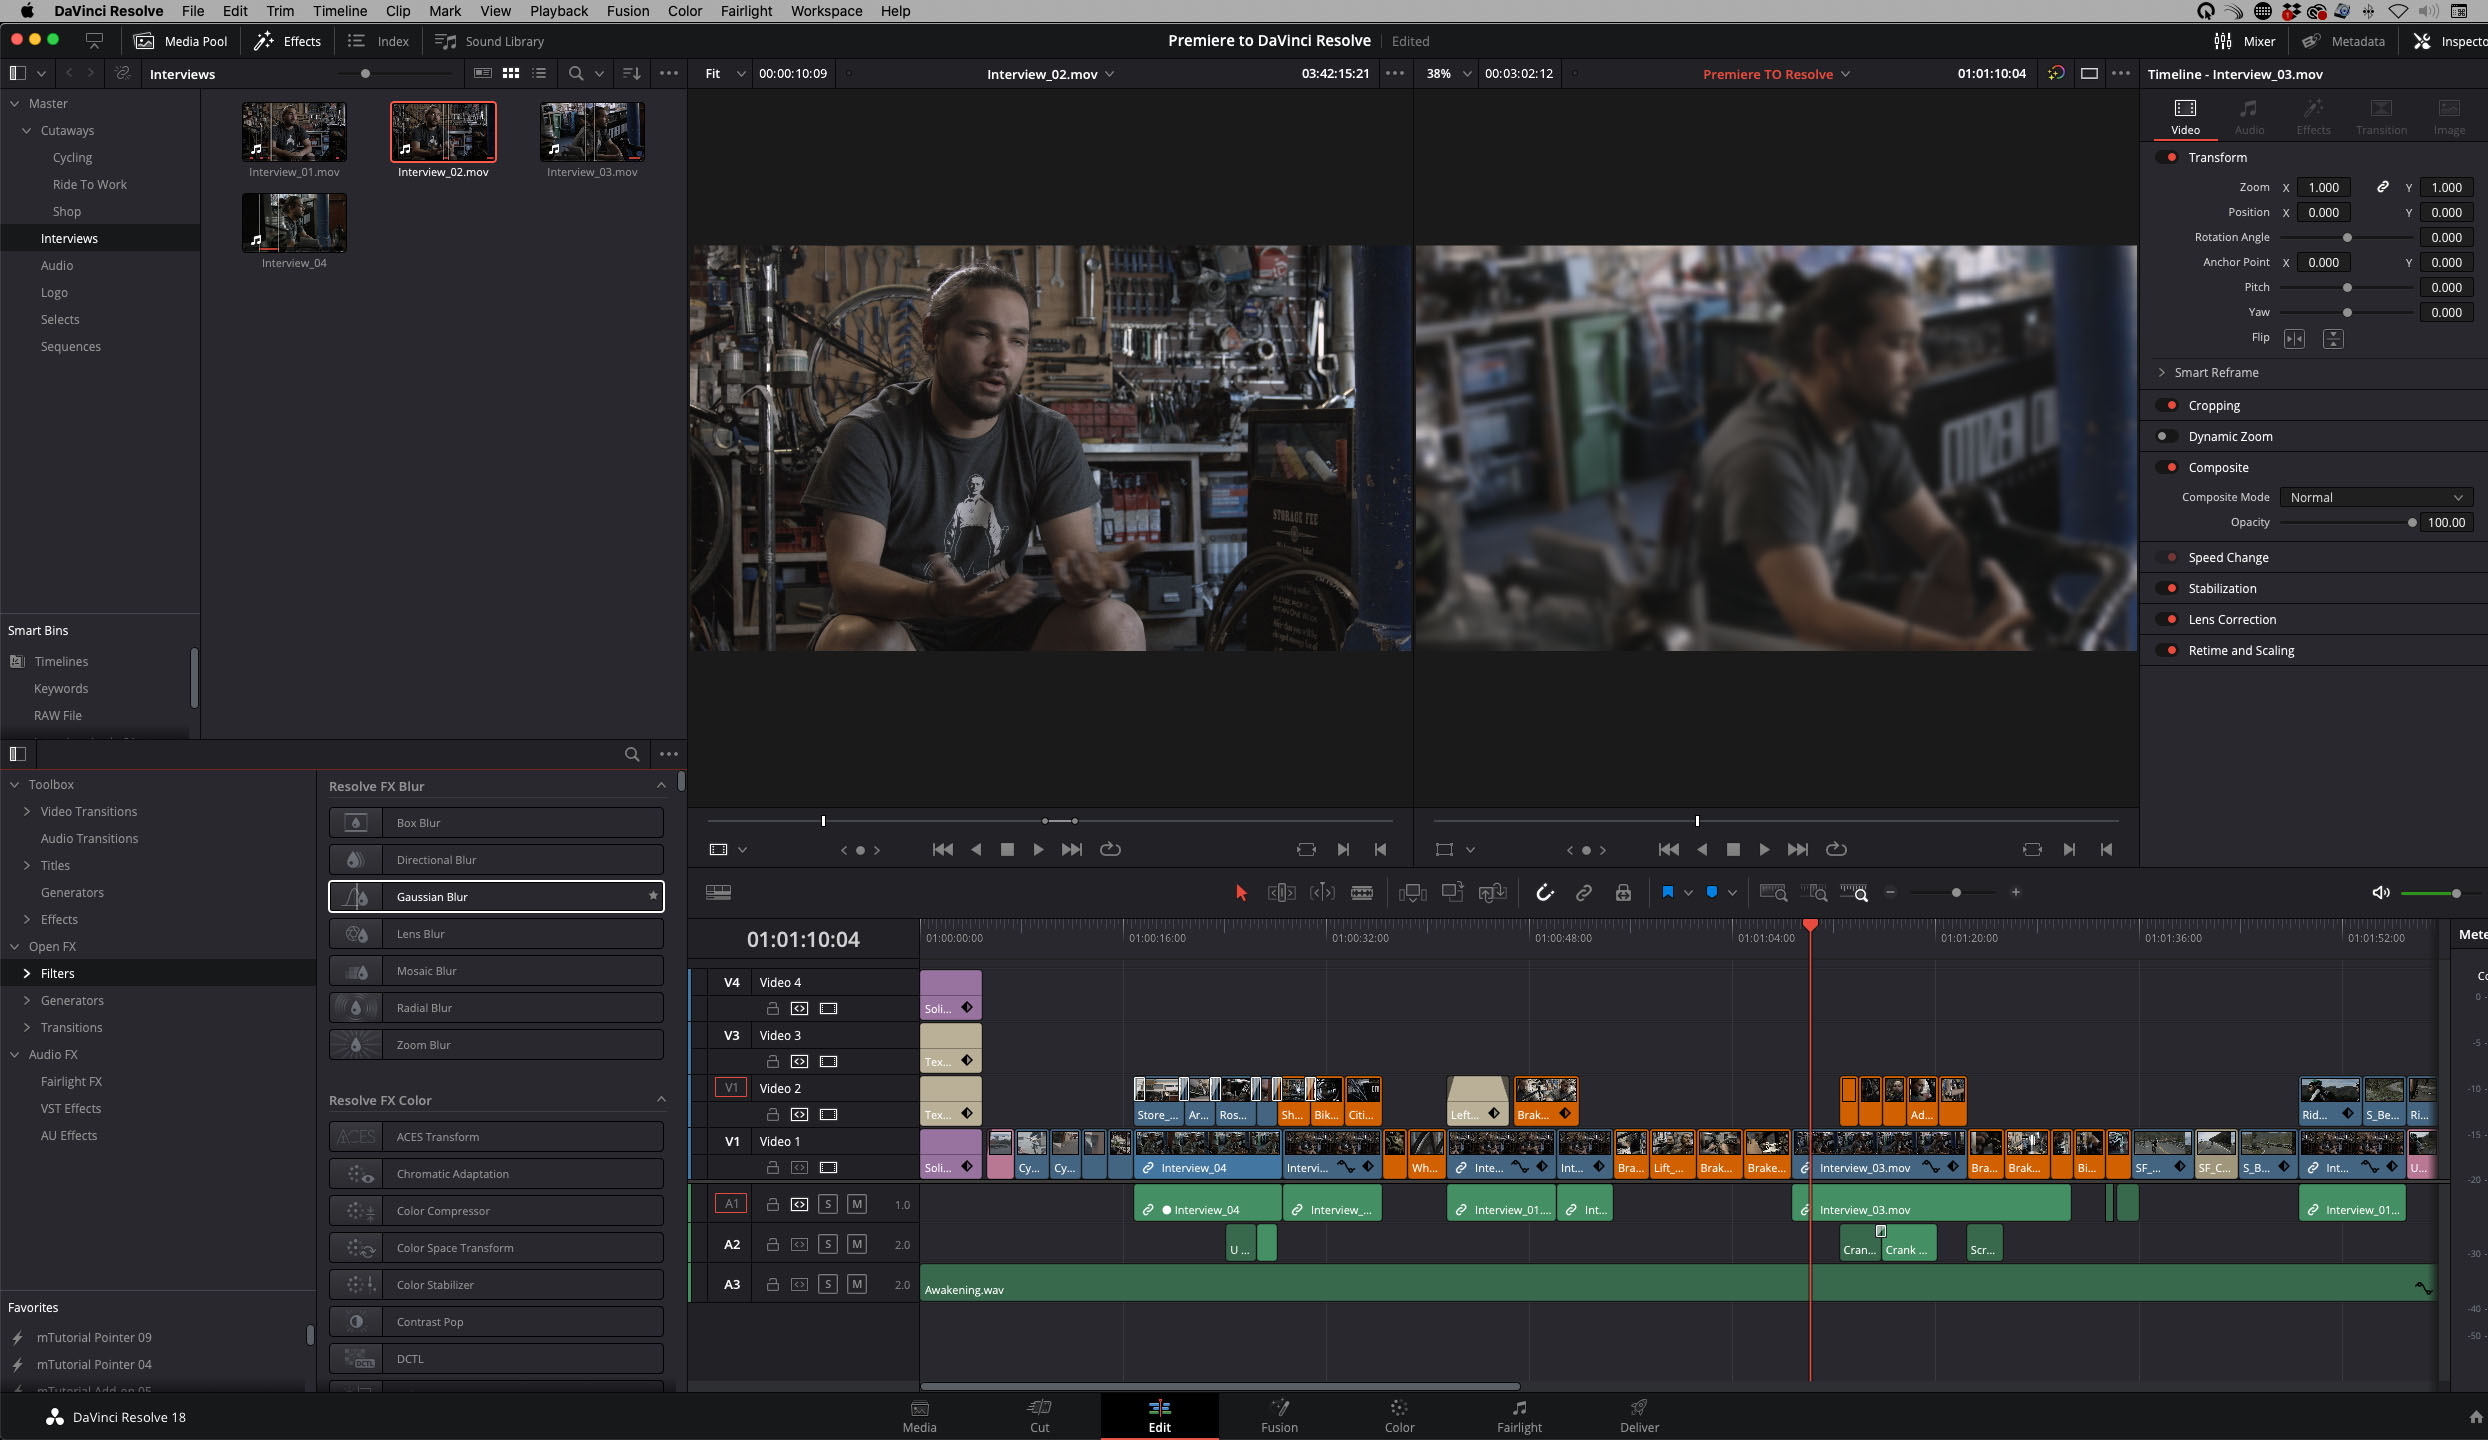Toggle the Dynamic Zoom enable switch
Screen dimensions: 2488x1440
2165,436
